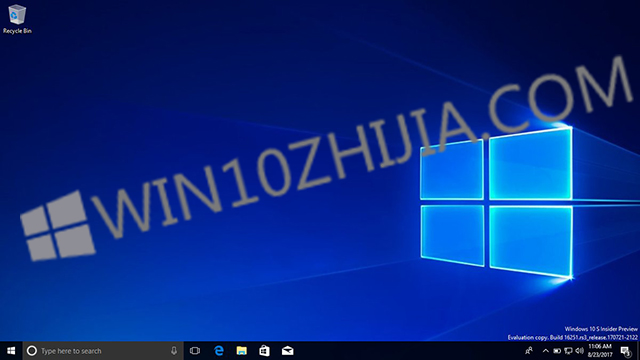Open the Windows Start menu
Image resolution: width=640 pixels, height=360 pixels.
point(11,351)
